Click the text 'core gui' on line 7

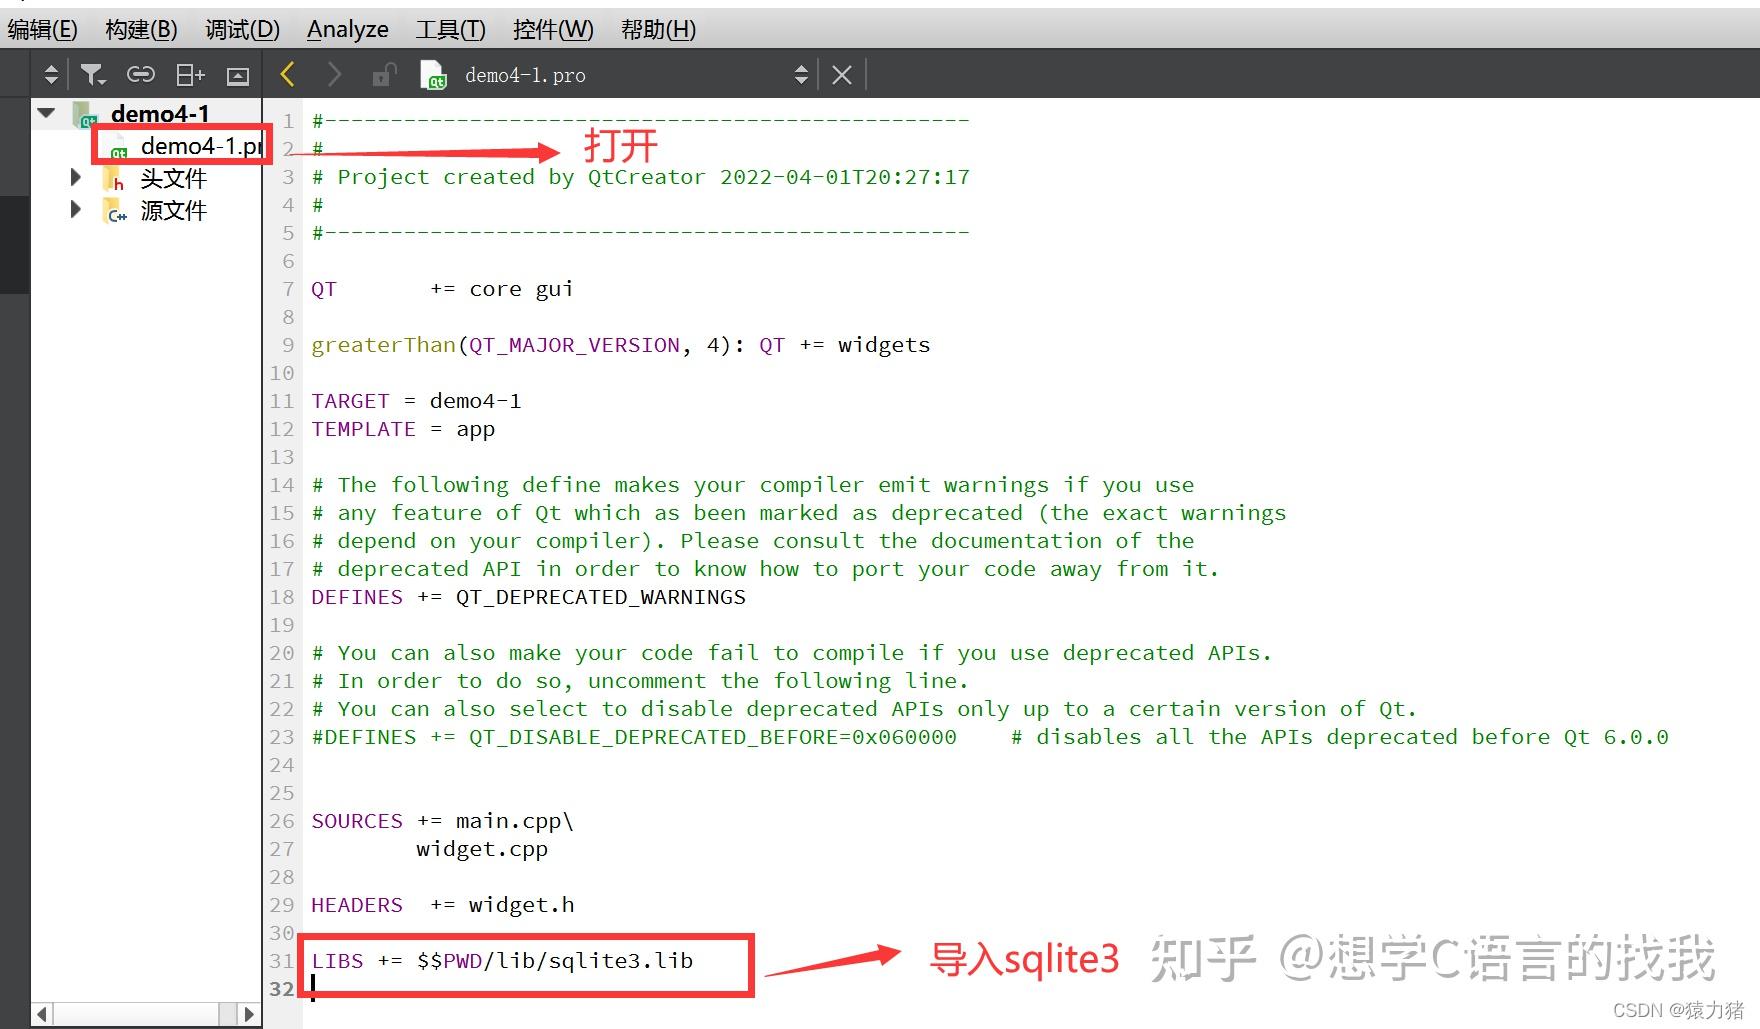(x=521, y=289)
